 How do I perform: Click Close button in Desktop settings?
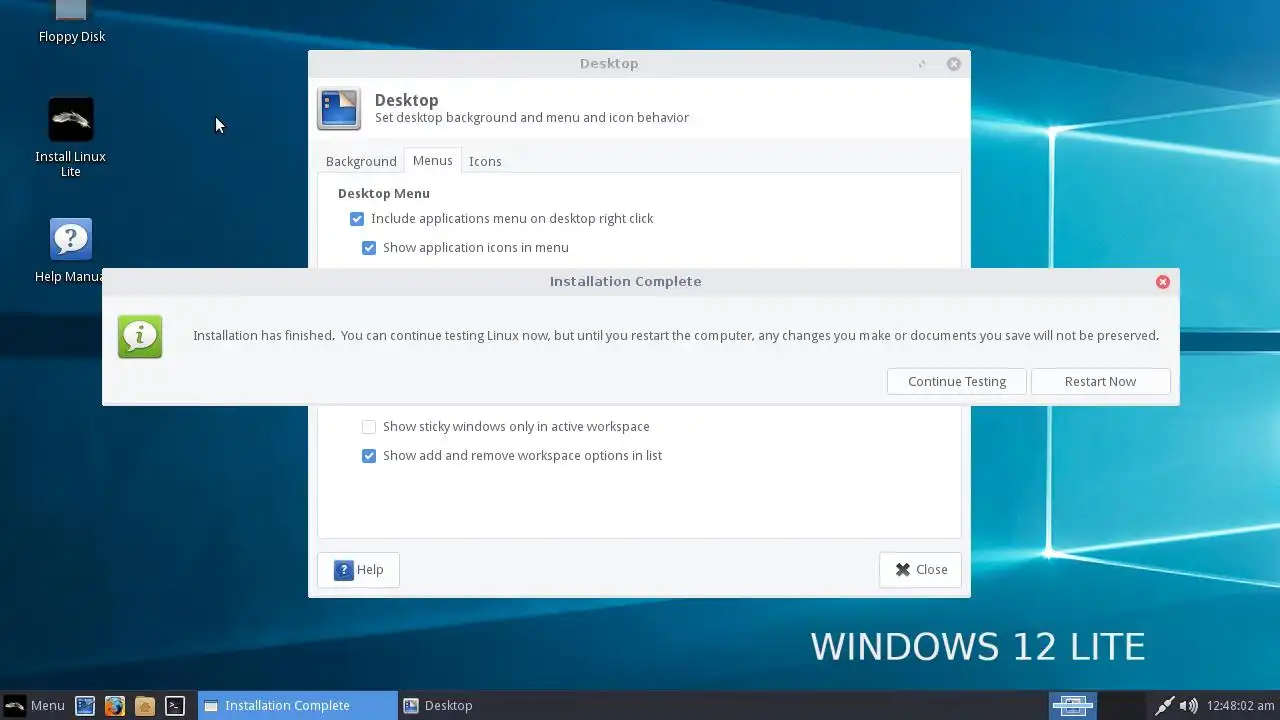point(920,569)
